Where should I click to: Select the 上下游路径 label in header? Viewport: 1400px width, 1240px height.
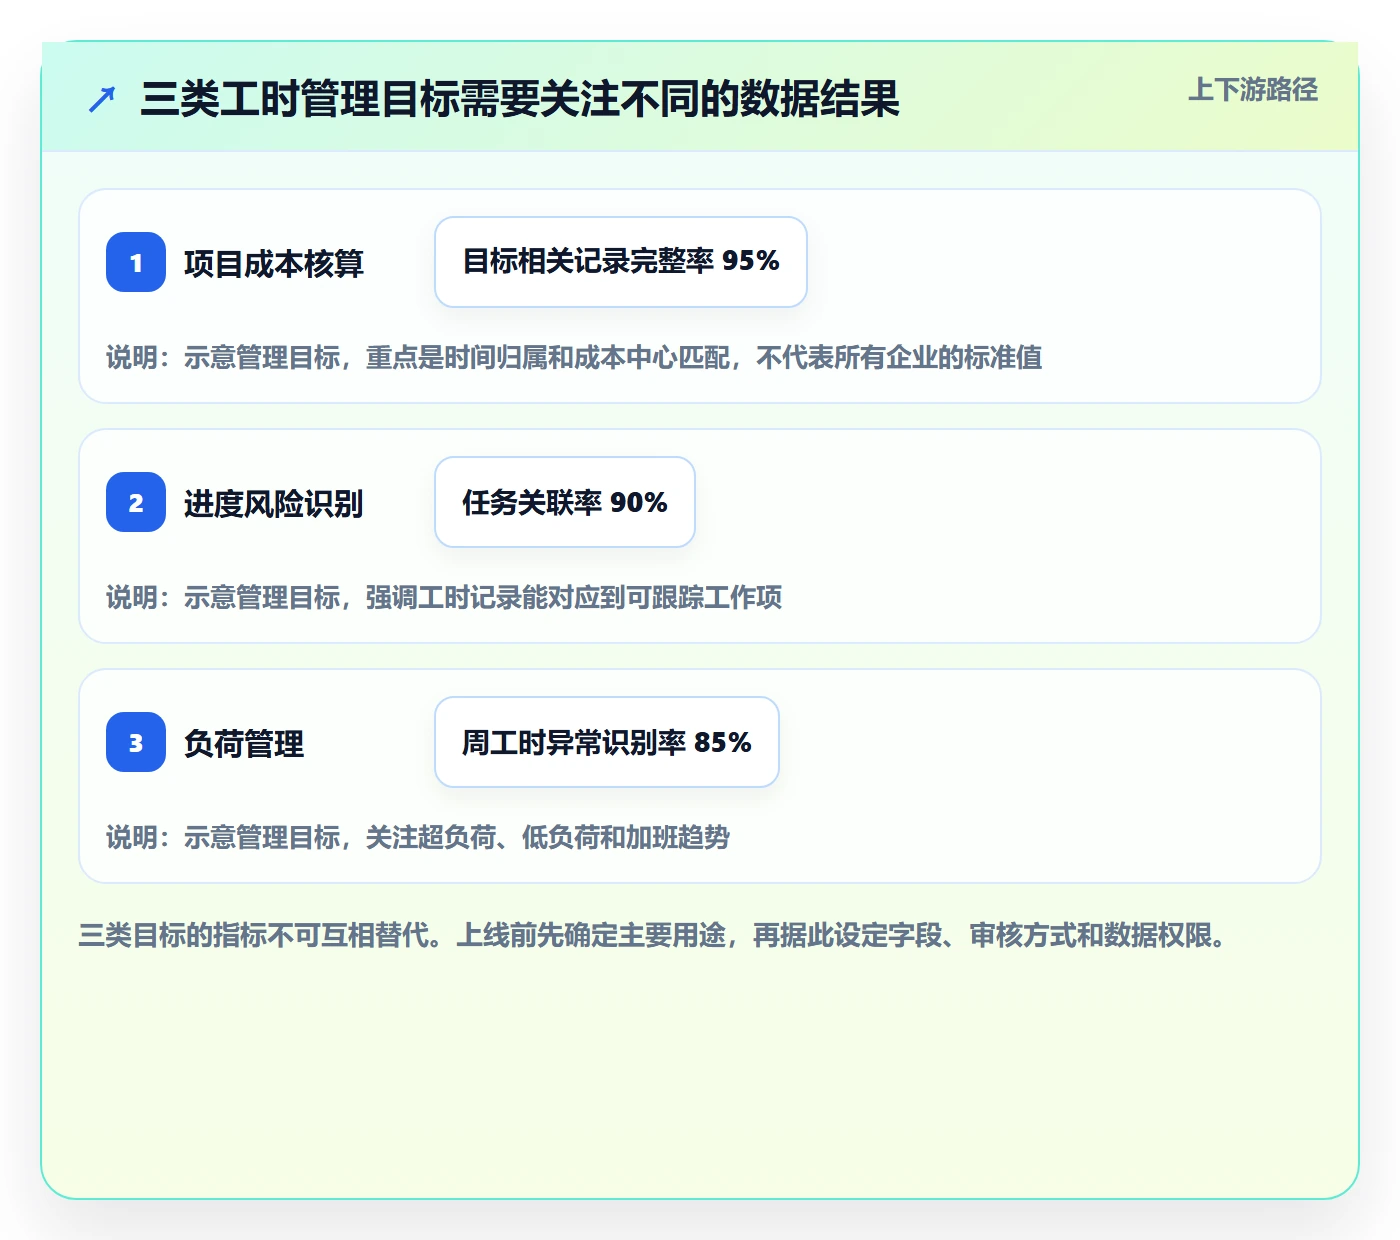pyautogui.click(x=1253, y=90)
